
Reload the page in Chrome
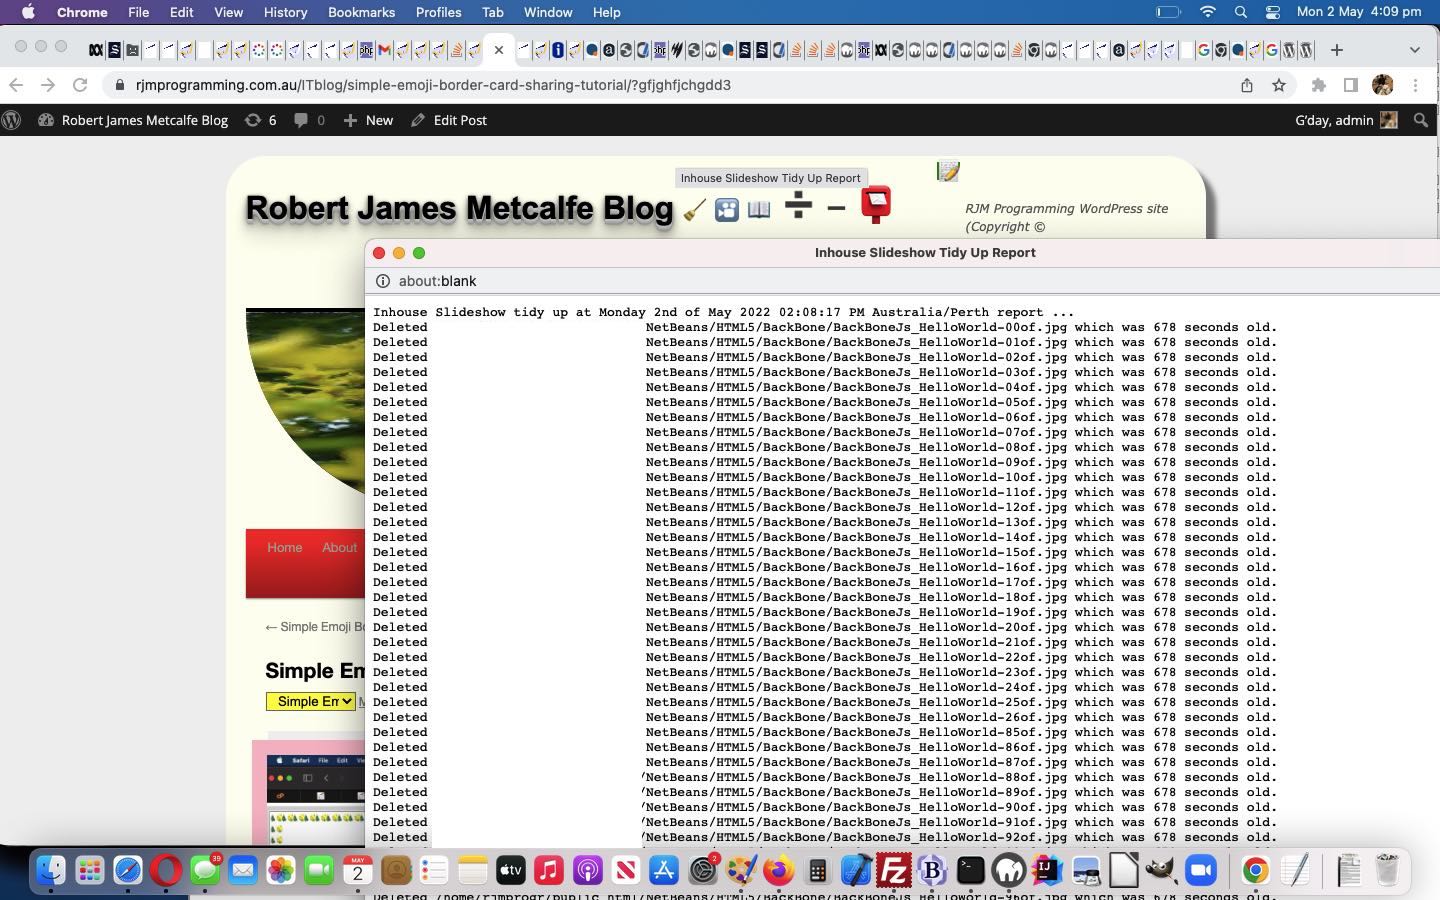pyautogui.click(x=80, y=85)
